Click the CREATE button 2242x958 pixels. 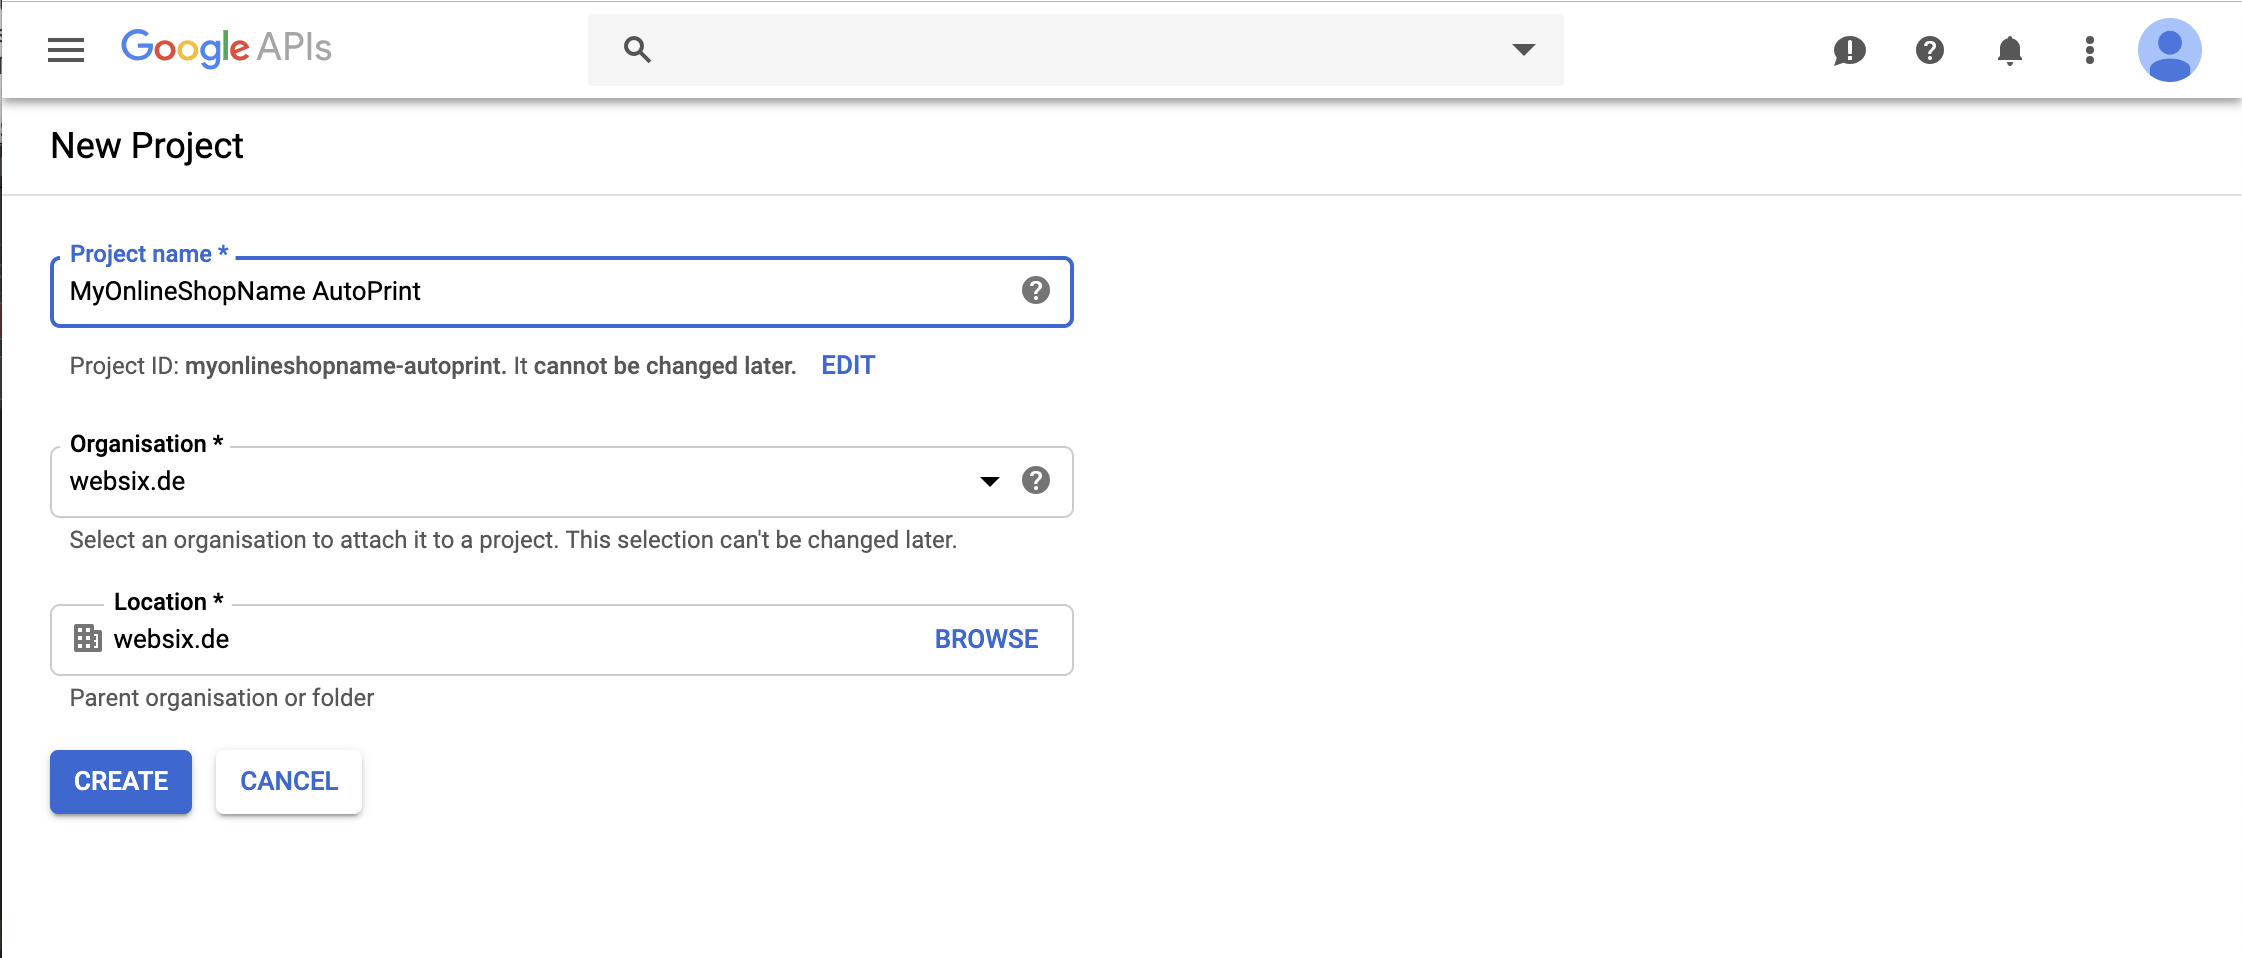point(121,781)
